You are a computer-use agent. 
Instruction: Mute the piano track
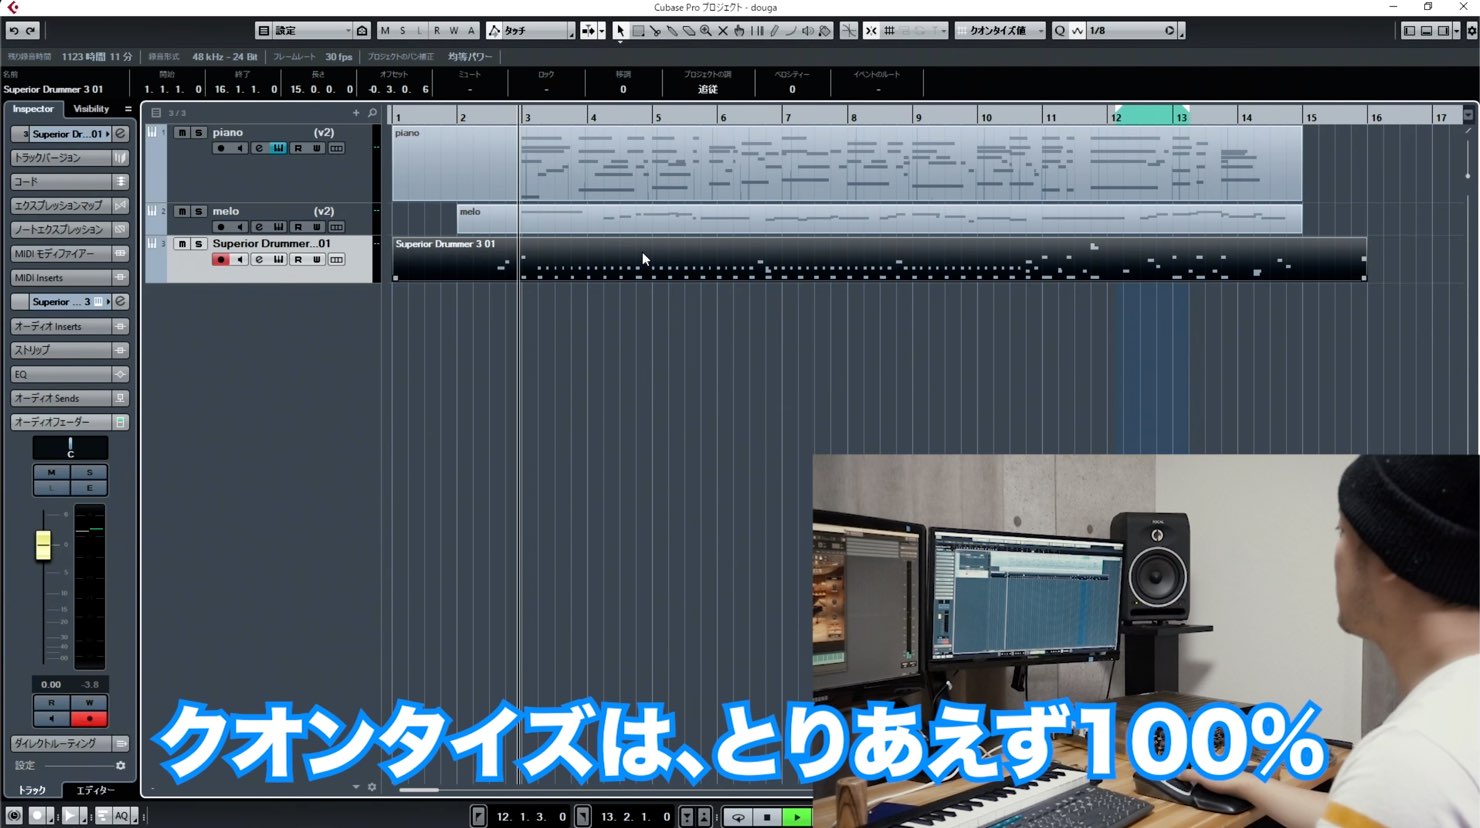[181, 132]
